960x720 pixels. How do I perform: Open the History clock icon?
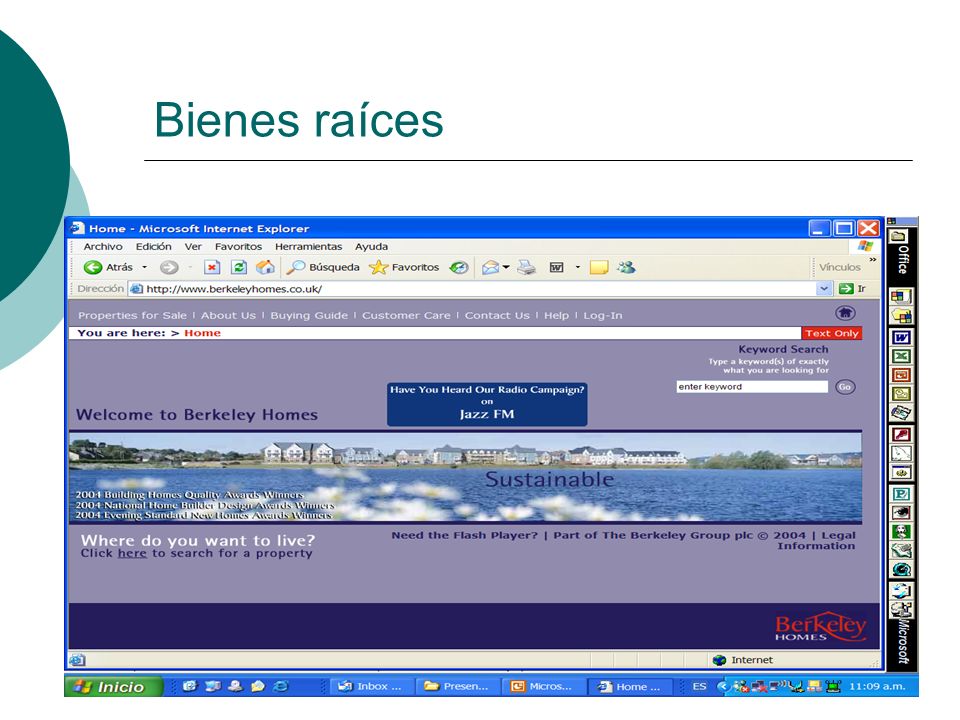459,267
